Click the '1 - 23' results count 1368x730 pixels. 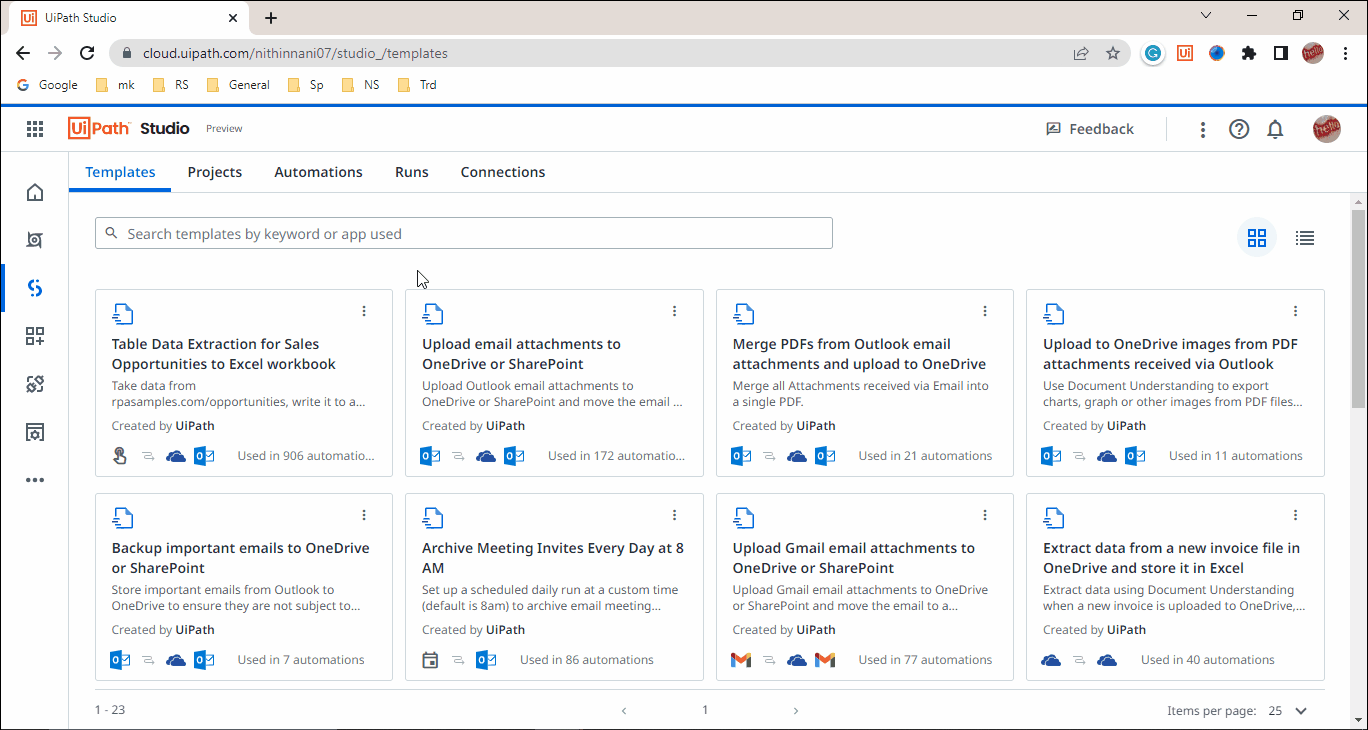pos(110,711)
